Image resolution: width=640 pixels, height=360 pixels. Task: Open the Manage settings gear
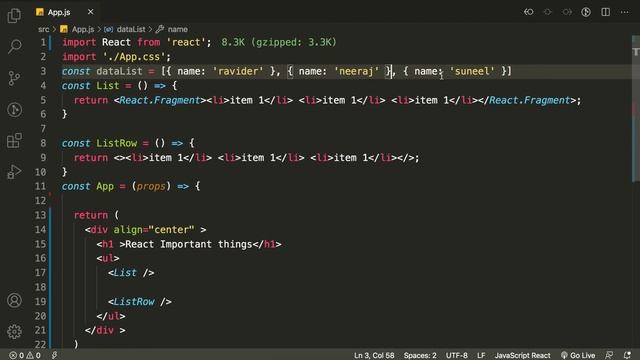(14, 331)
